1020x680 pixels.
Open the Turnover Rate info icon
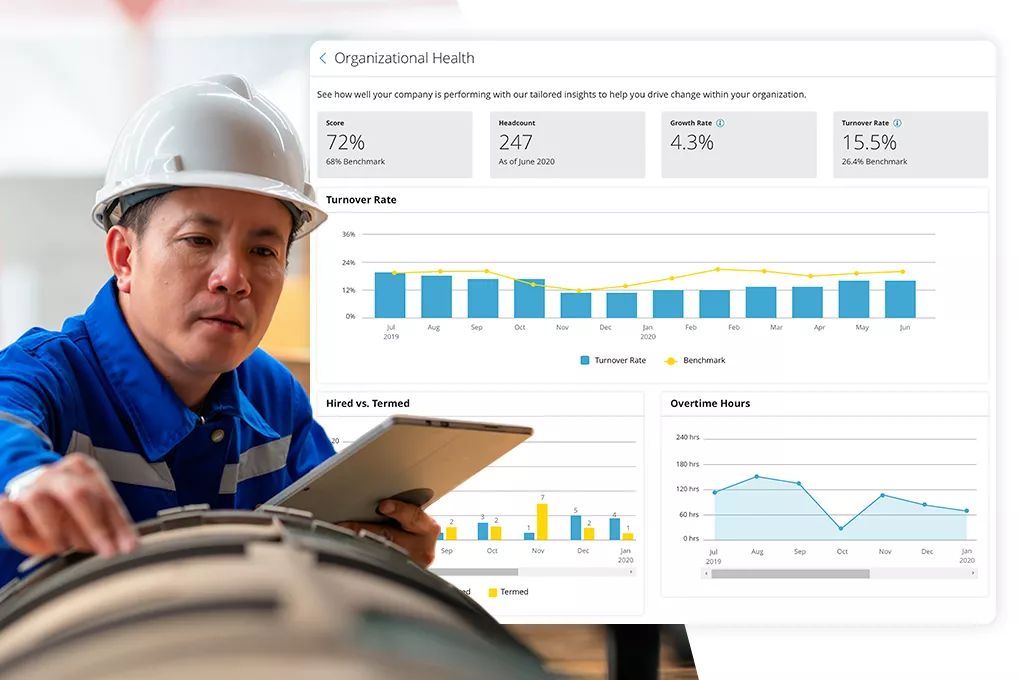coord(897,123)
